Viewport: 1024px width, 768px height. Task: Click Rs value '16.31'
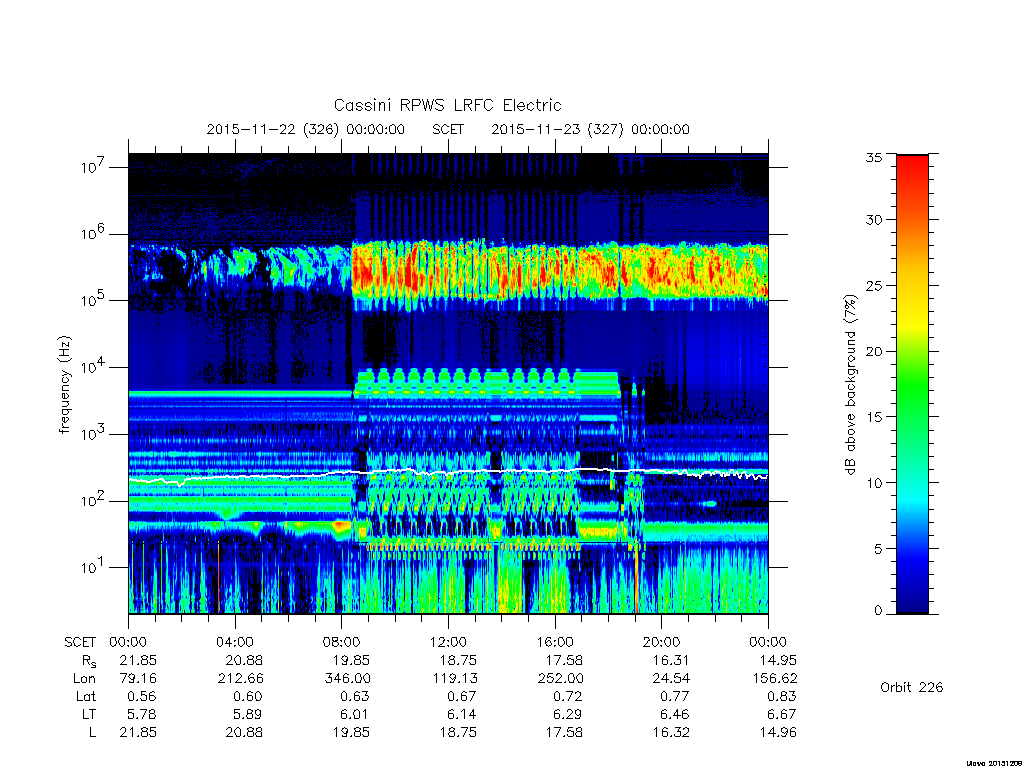pyautogui.click(x=671, y=660)
